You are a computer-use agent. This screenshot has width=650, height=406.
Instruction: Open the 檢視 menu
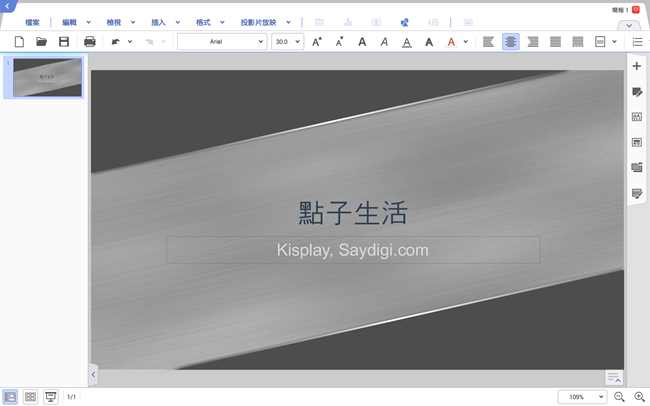tap(114, 22)
